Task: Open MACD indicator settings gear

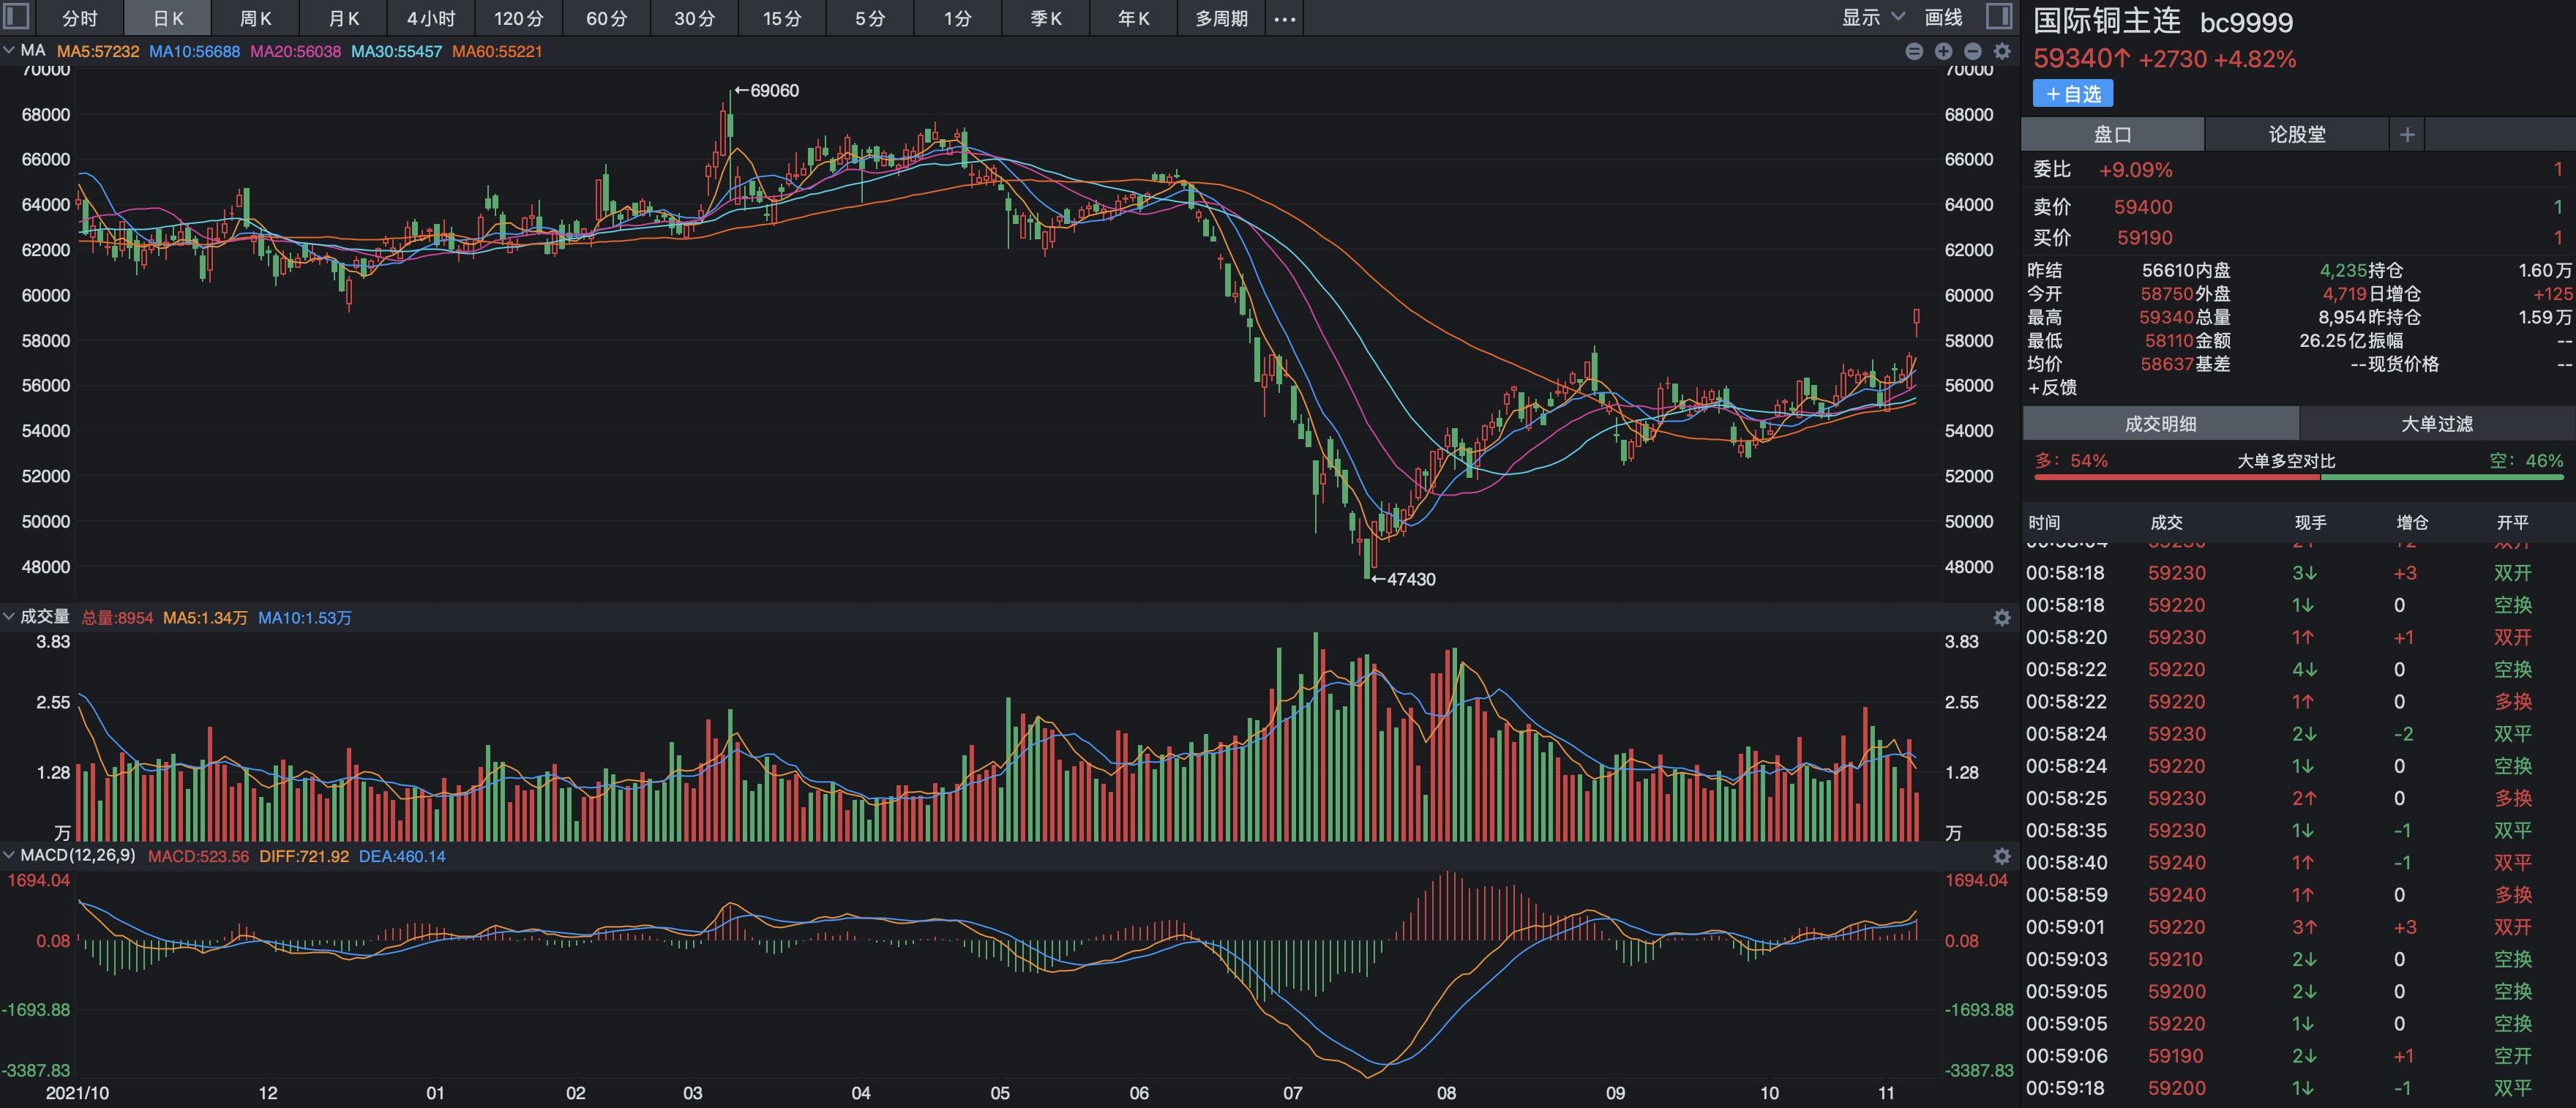Action: 2002,856
